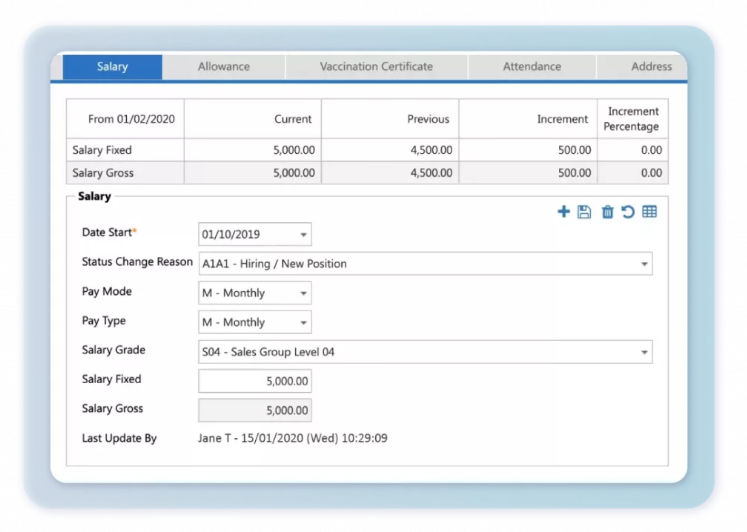Click the Salary Fixed input field

click(255, 381)
